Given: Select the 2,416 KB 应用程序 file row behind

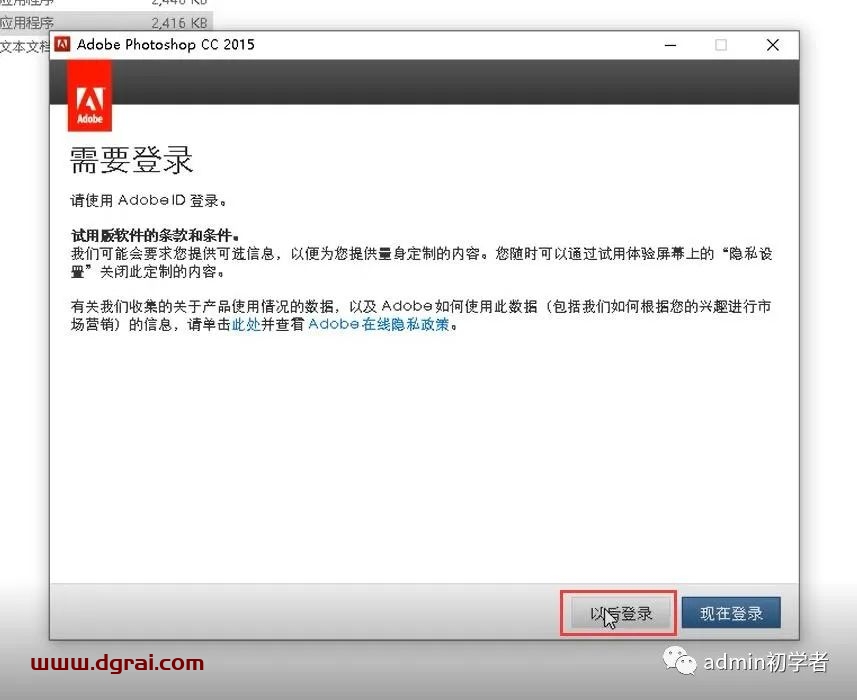Looking at the screenshot, I should coord(106,22).
